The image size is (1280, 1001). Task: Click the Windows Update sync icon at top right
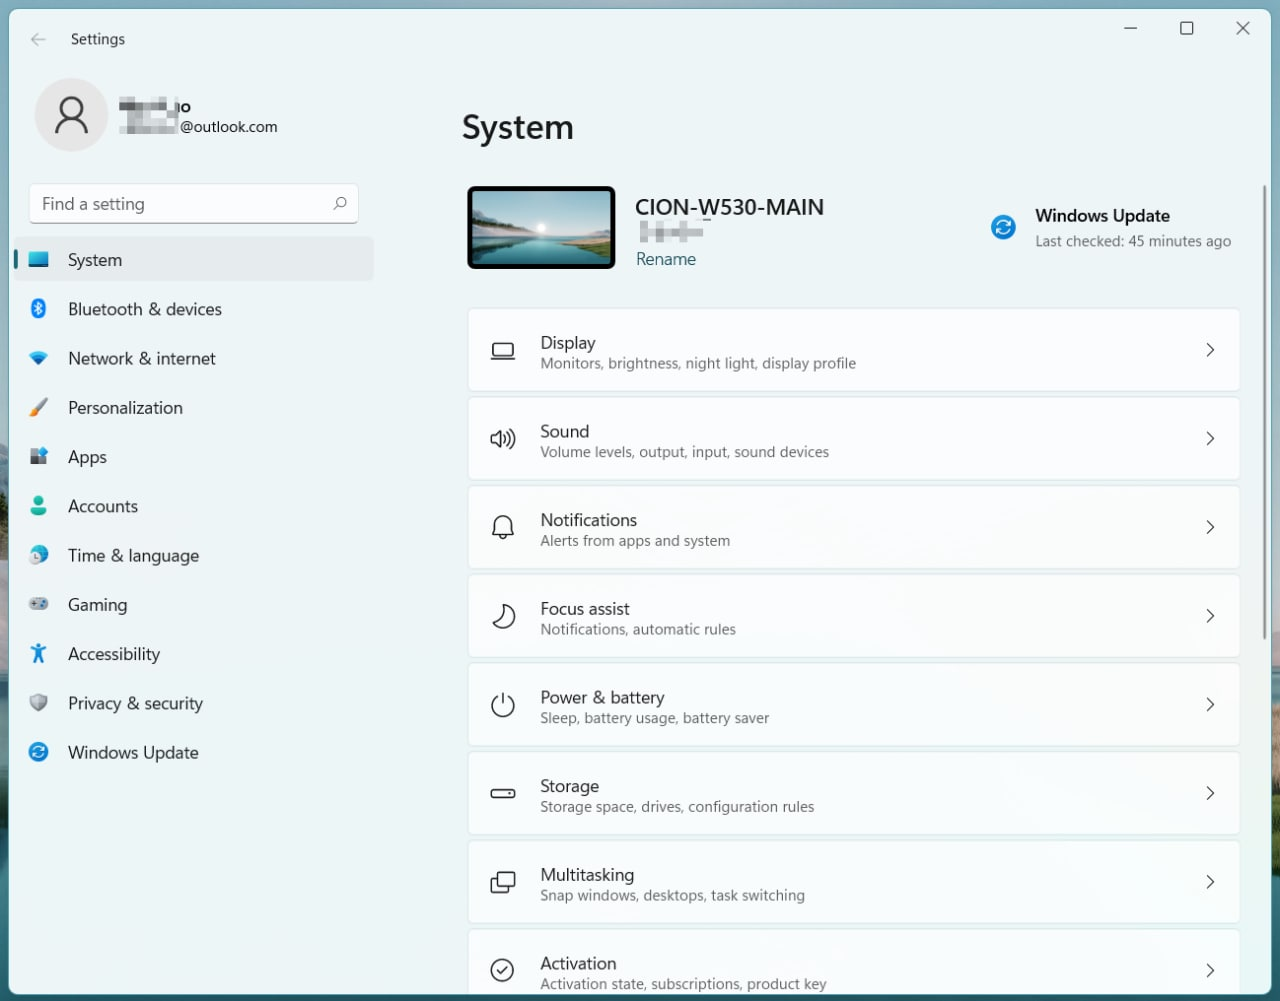pos(1003,227)
